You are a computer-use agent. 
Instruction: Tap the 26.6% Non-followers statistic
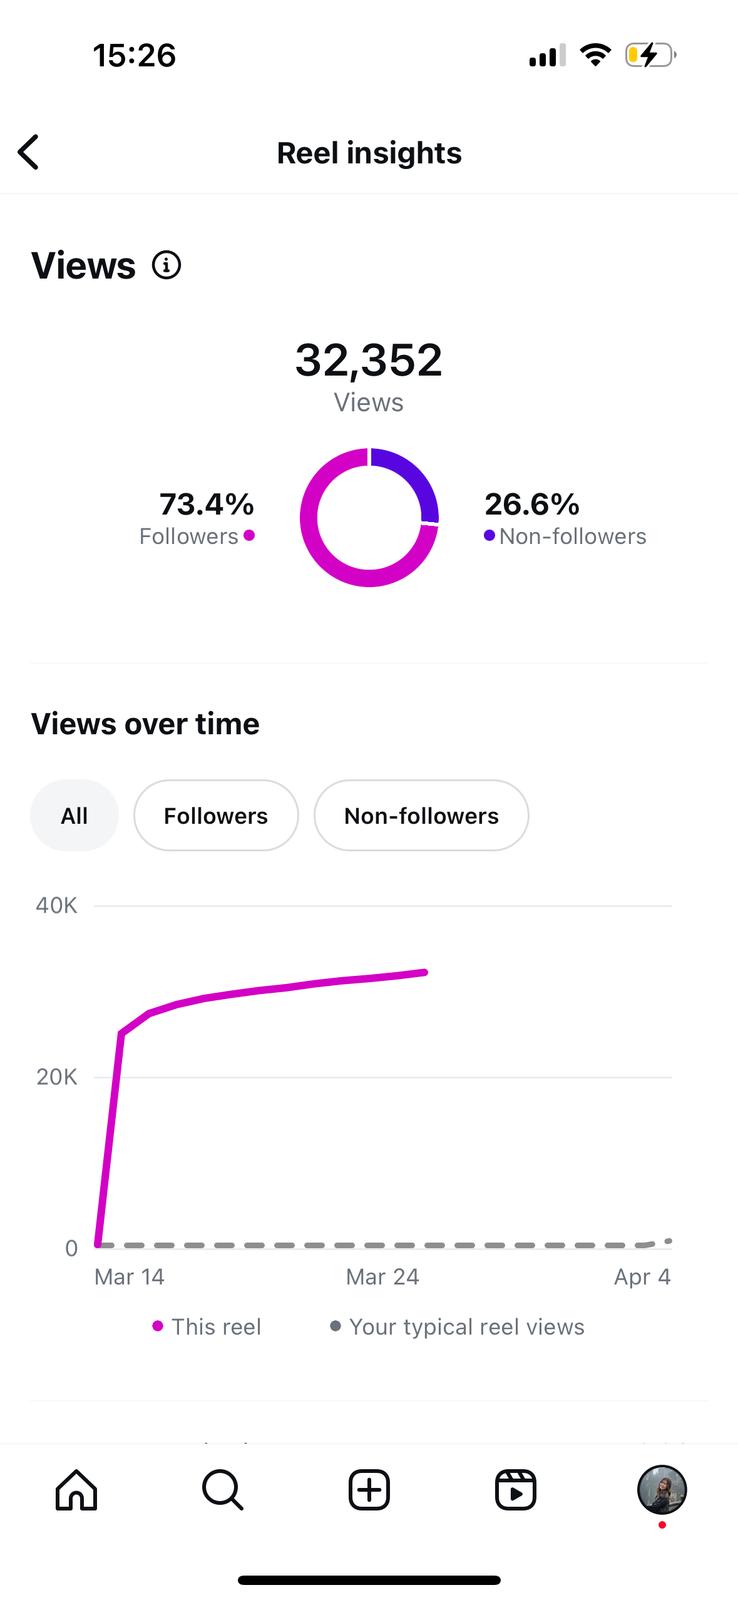532,504
